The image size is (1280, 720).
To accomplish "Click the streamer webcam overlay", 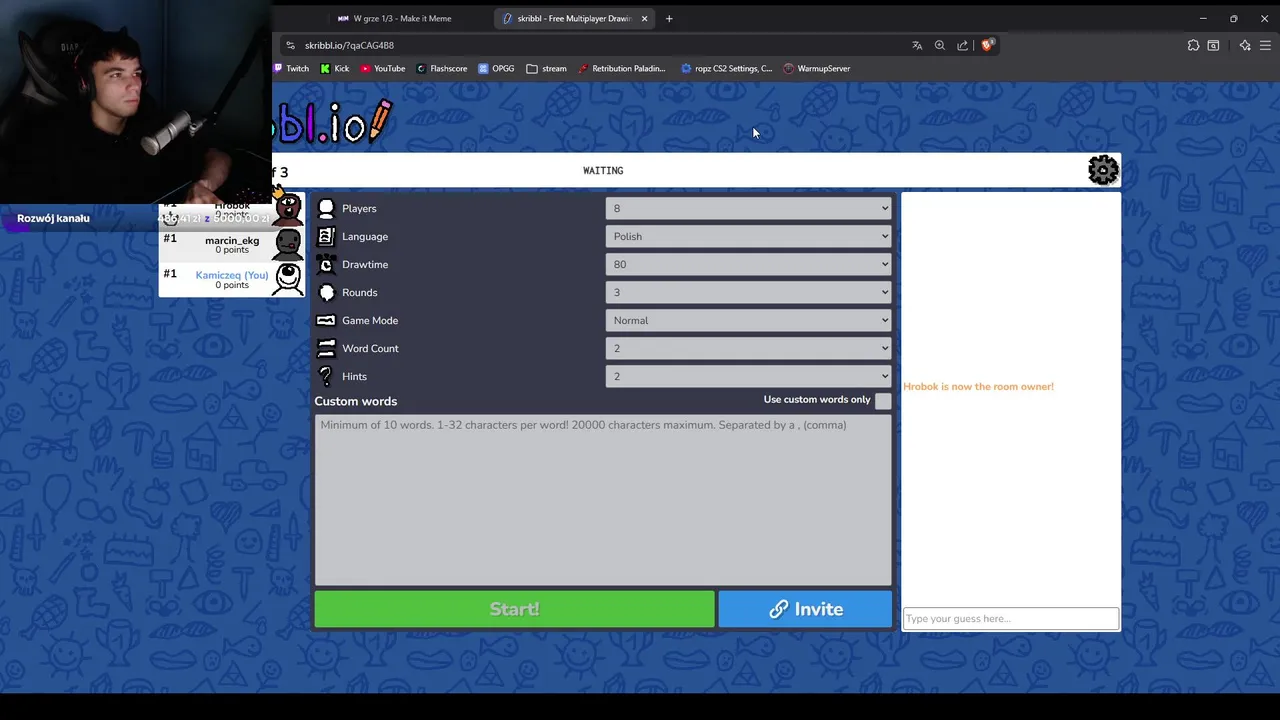I will pos(136,102).
